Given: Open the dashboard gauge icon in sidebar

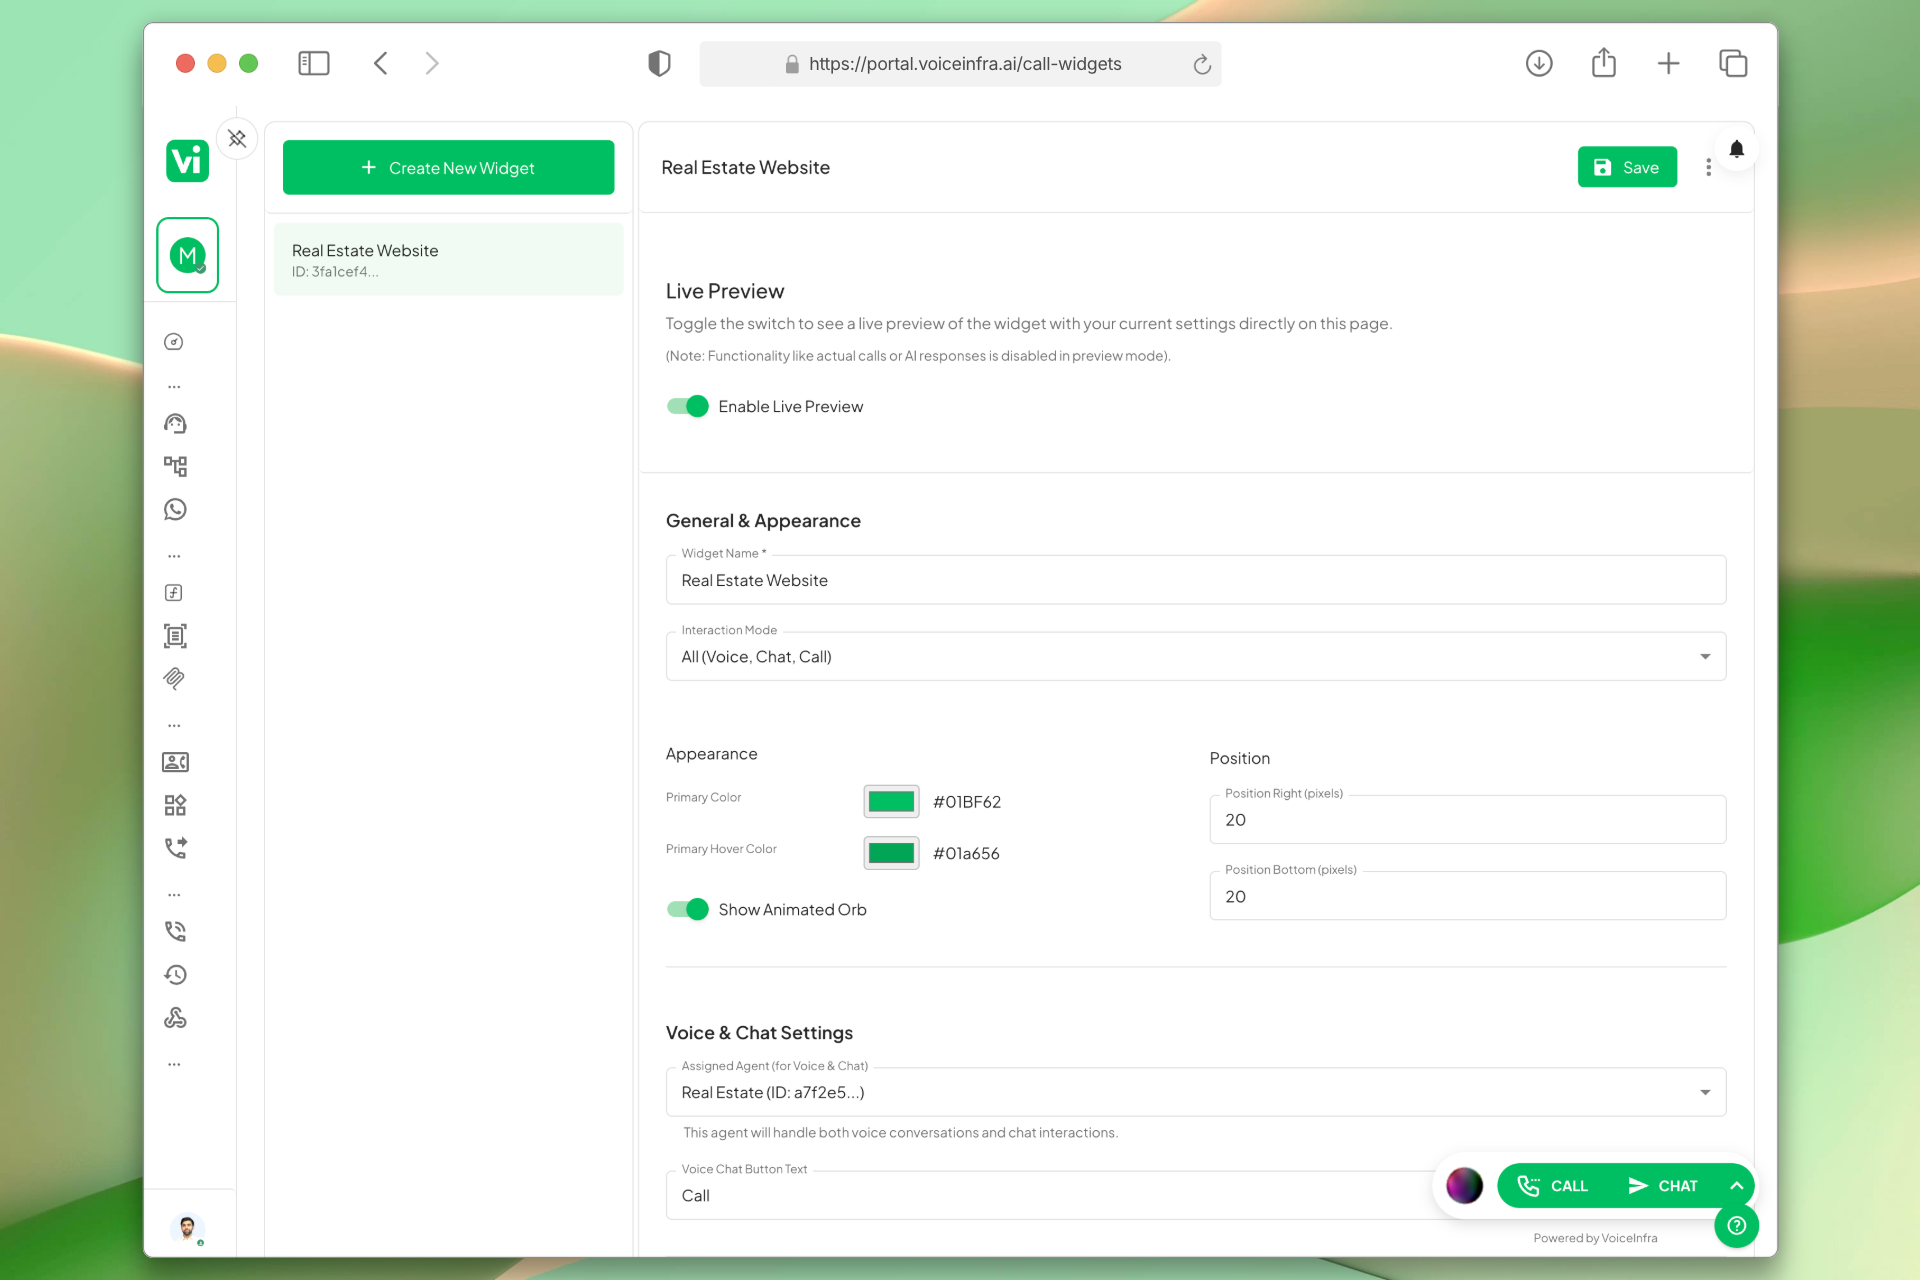Looking at the screenshot, I should pyautogui.click(x=174, y=342).
